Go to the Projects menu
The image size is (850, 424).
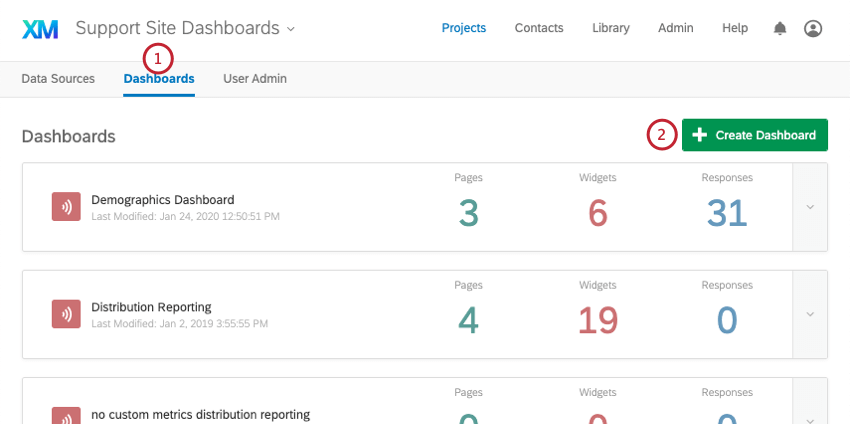point(463,28)
